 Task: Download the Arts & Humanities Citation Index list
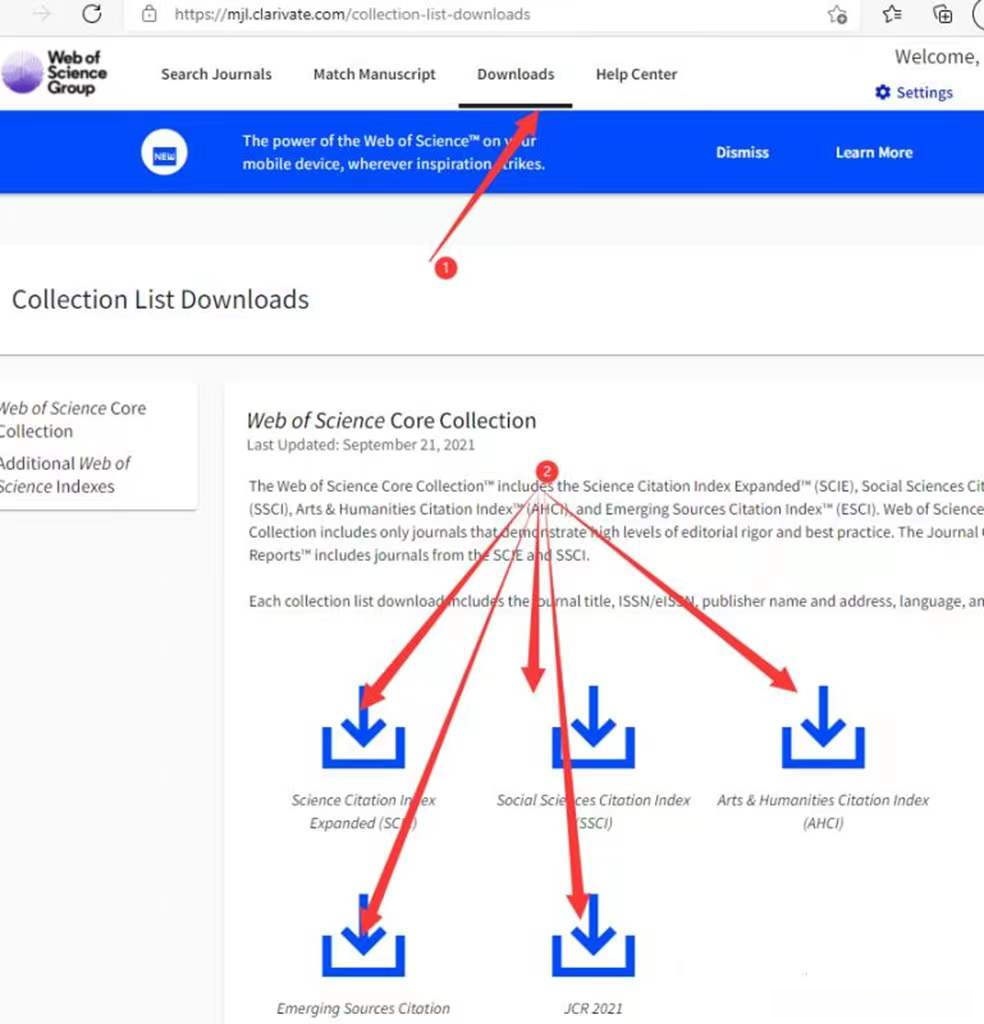tap(823, 727)
